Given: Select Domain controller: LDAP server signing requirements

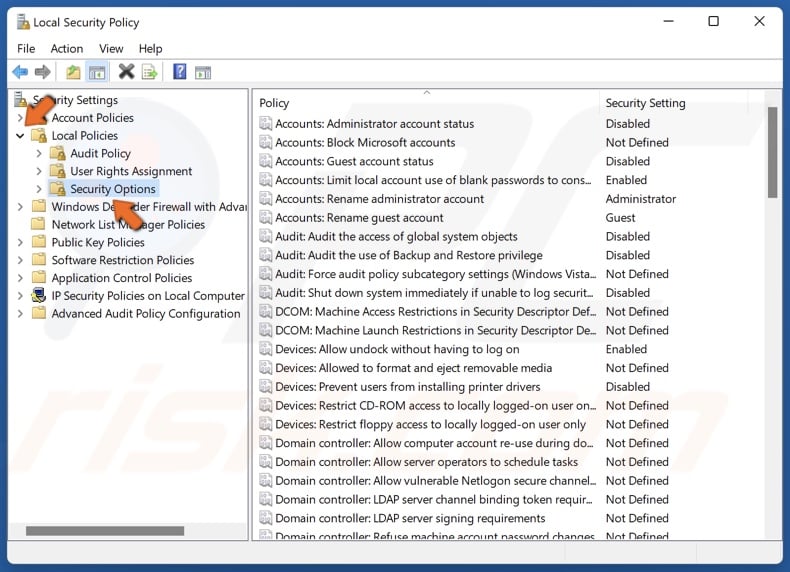Looking at the screenshot, I should click(x=410, y=518).
